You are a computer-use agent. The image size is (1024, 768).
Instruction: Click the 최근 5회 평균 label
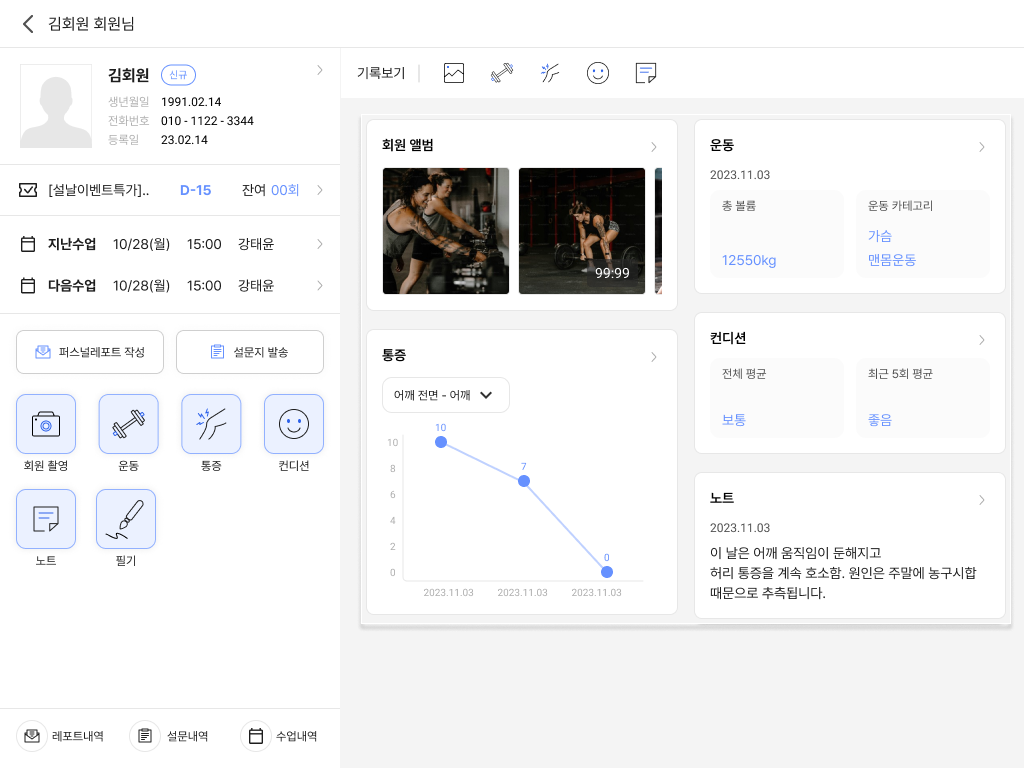[900, 374]
